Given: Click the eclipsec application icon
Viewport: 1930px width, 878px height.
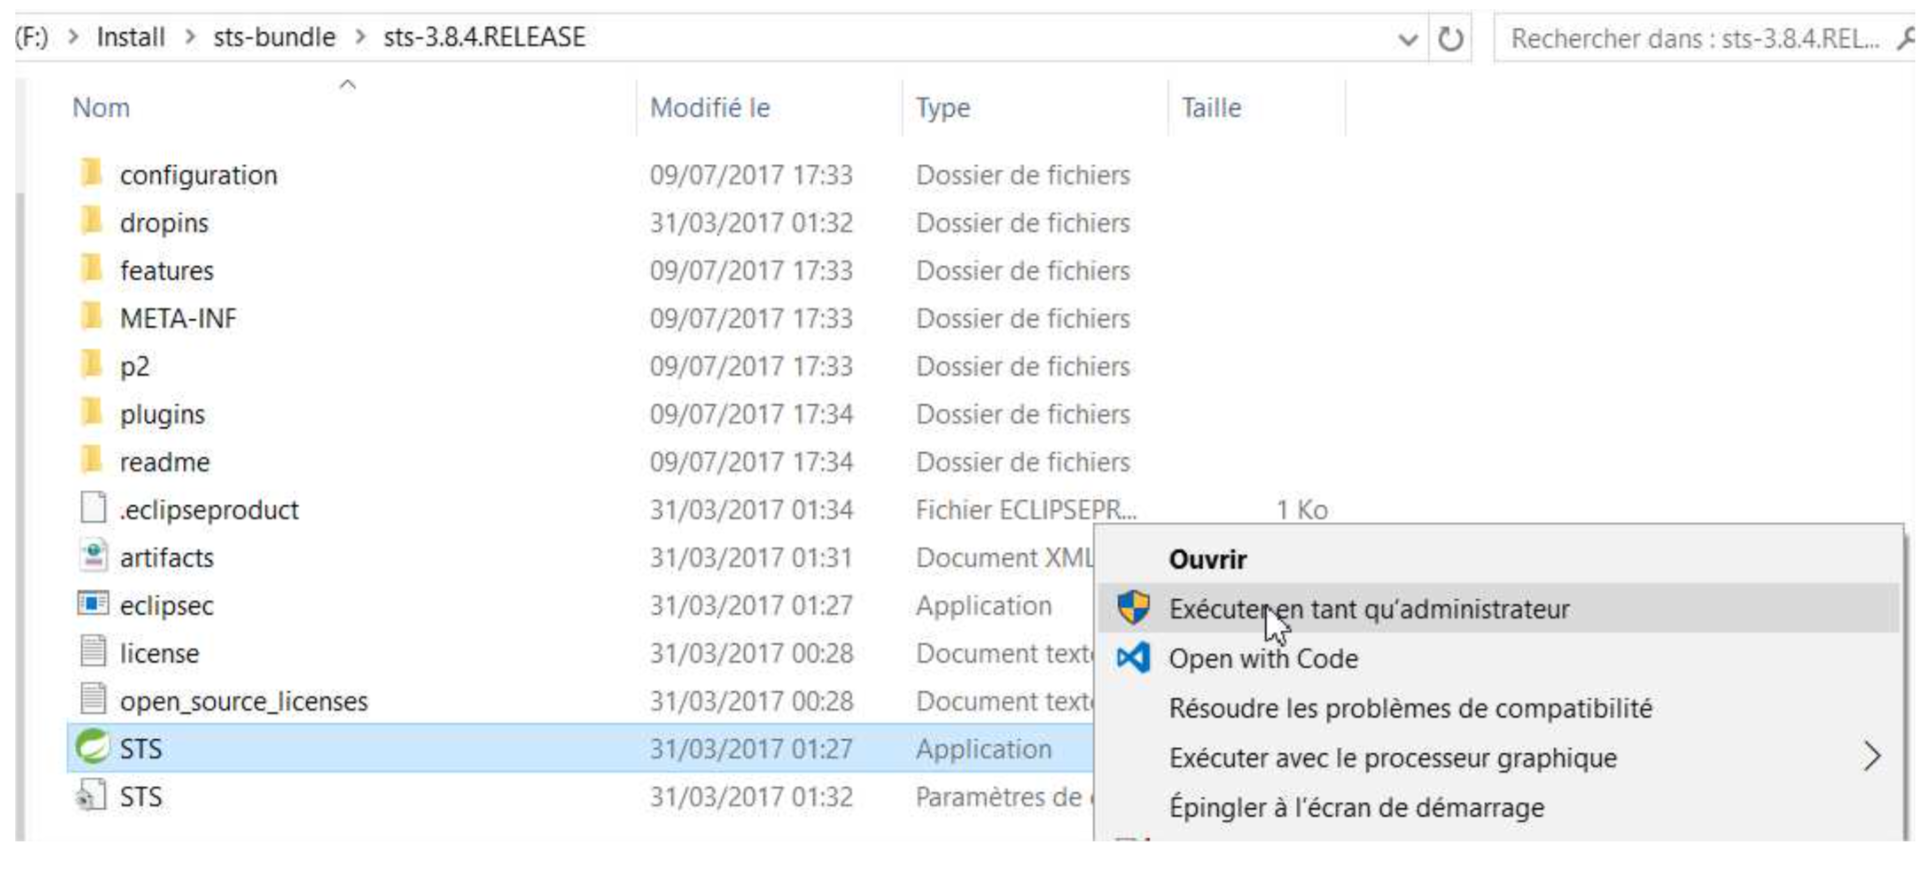Looking at the screenshot, I should click(93, 604).
